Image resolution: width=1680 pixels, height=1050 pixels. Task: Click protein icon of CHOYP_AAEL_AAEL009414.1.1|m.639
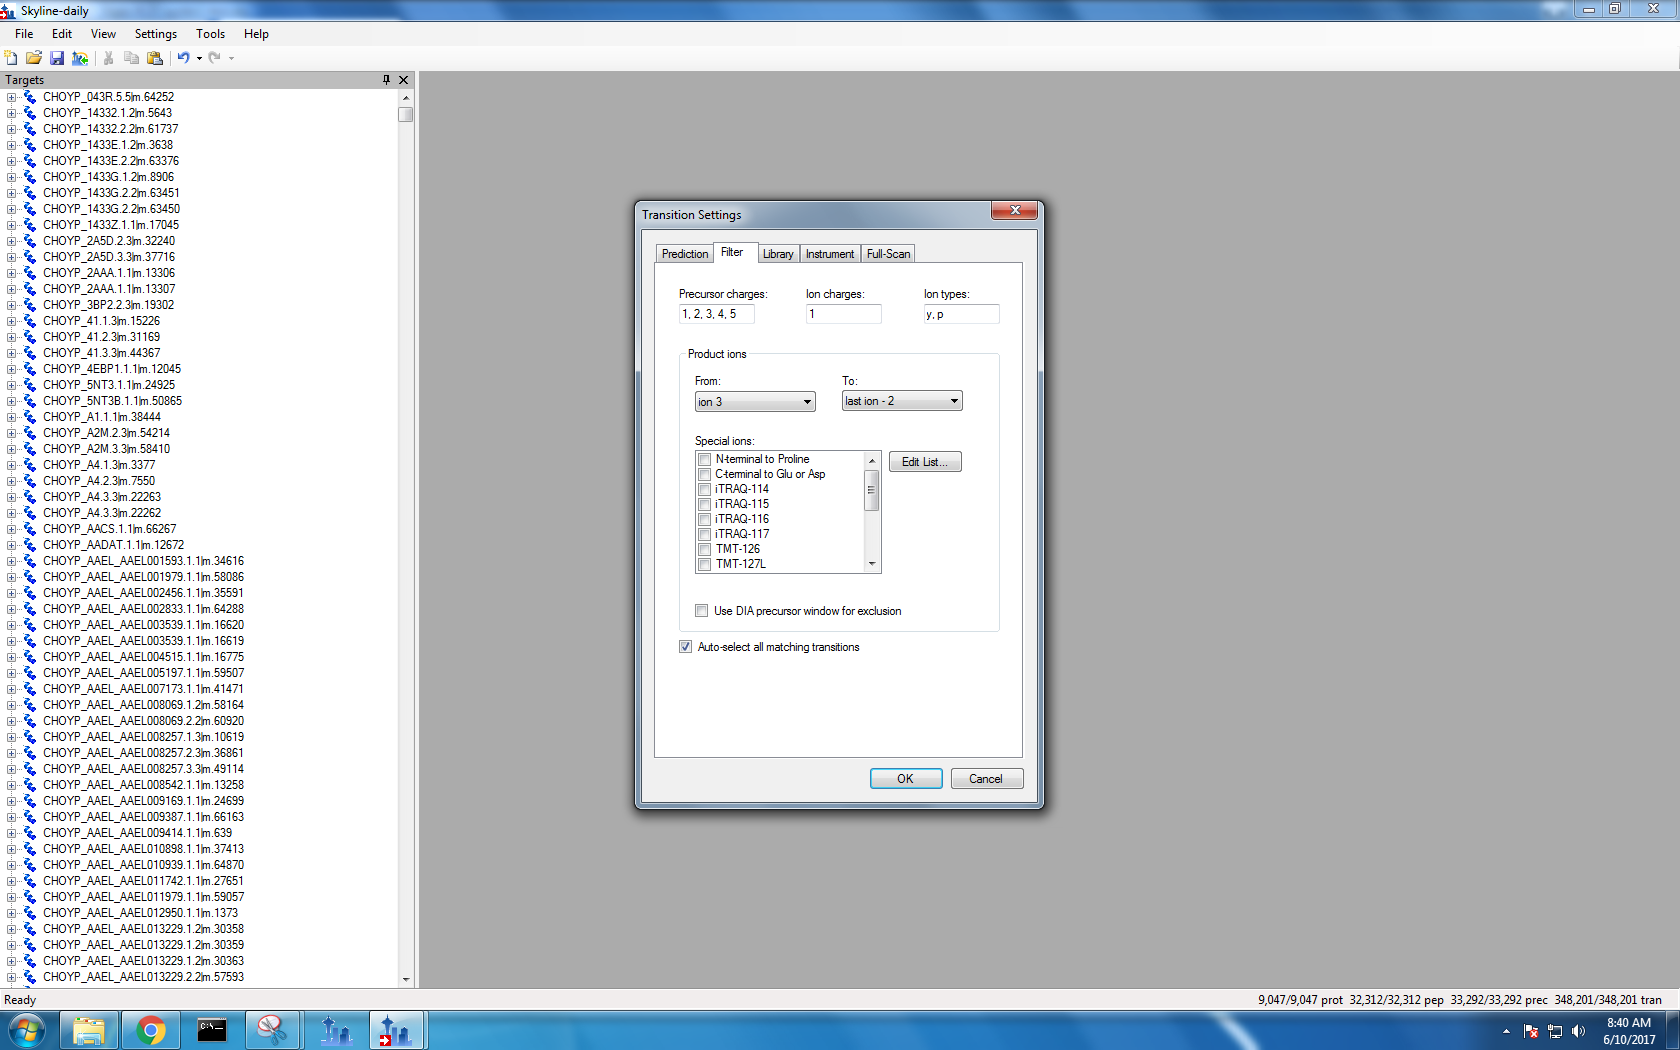click(x=30, y=833)
